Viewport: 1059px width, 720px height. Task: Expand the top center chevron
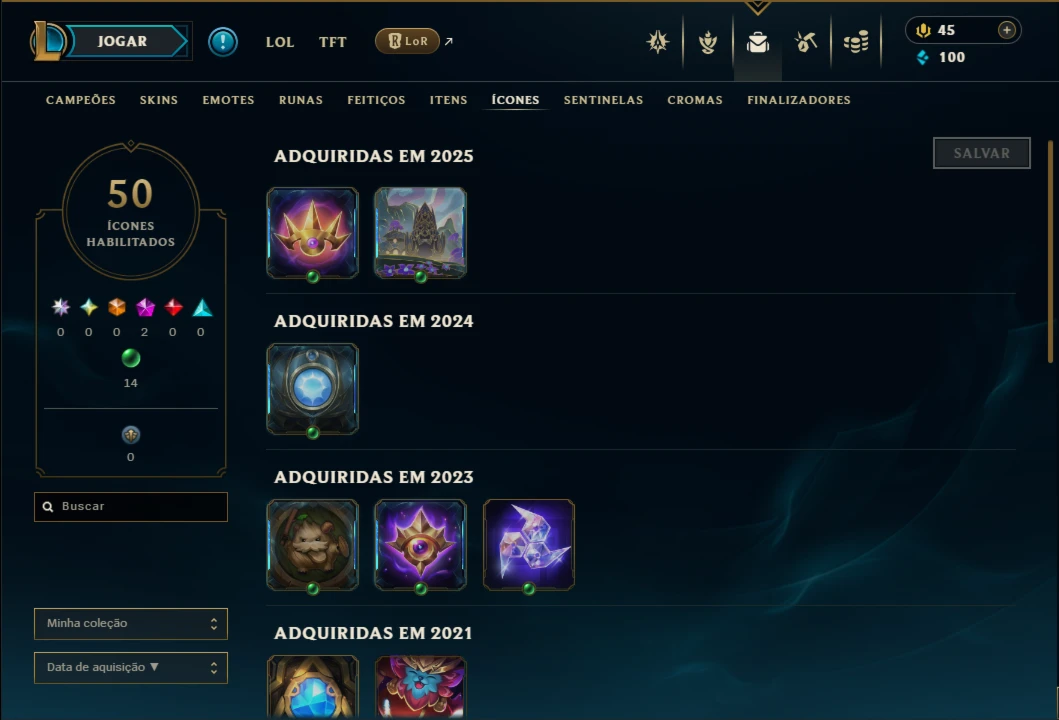[758, 7]
